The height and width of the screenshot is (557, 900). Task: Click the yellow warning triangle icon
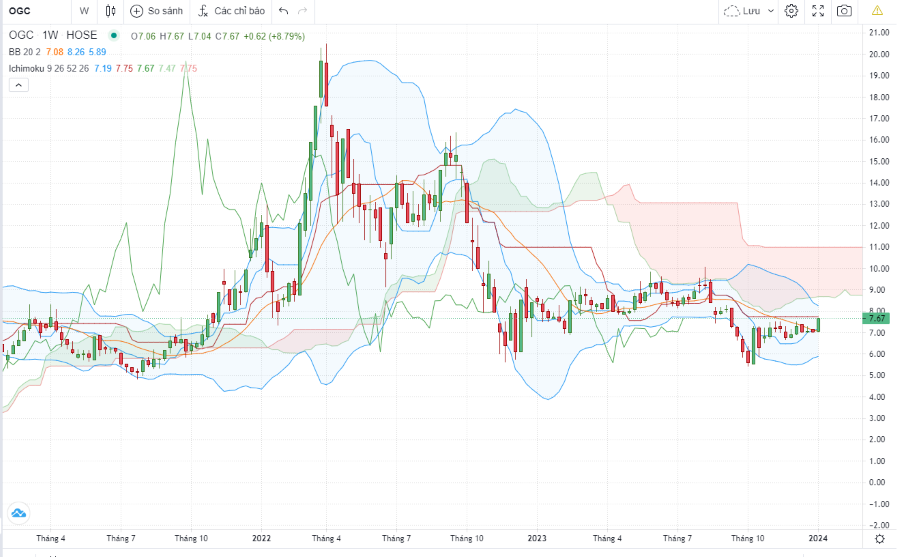click(877, 11)
